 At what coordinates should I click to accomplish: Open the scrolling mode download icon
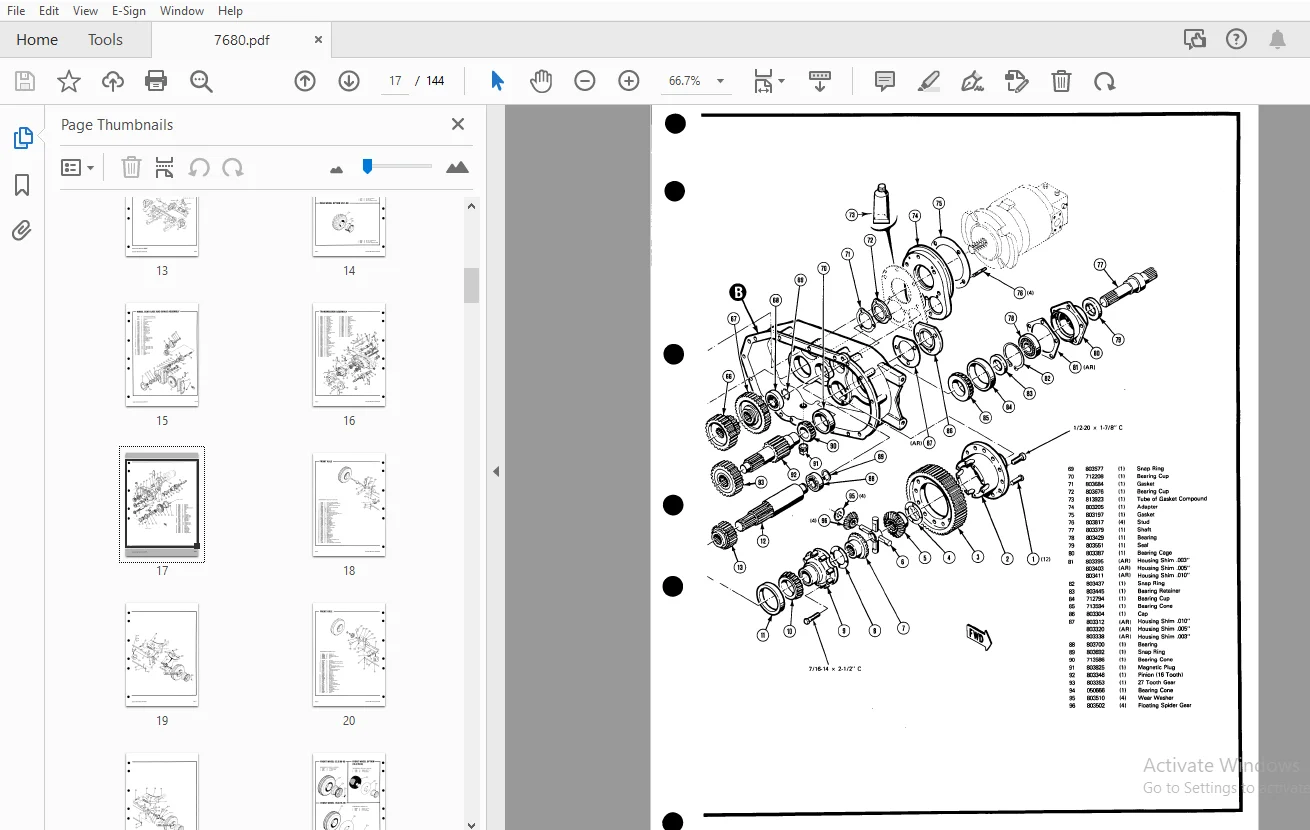coord(820,81)
